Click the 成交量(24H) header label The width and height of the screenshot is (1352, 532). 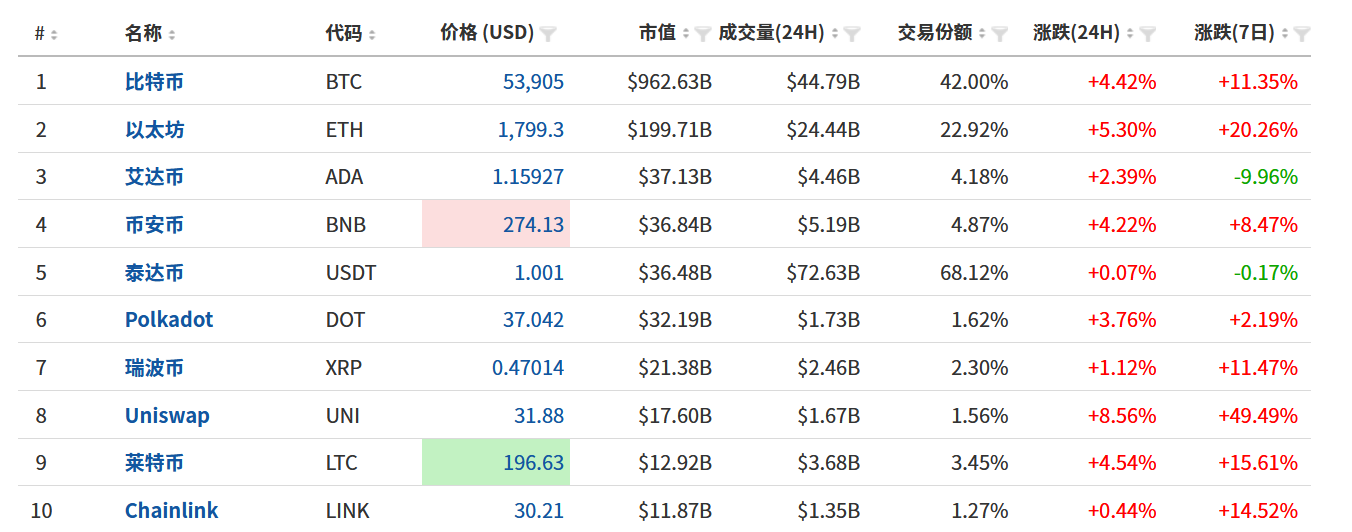point(771,33)
